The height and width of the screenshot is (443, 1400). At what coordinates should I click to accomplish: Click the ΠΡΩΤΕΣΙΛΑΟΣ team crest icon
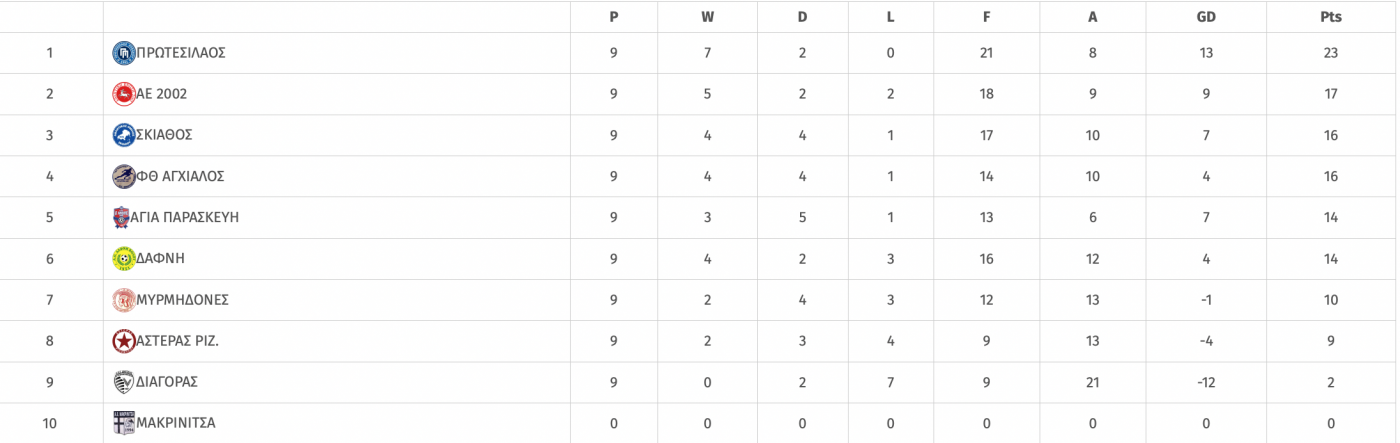(124, 53)
